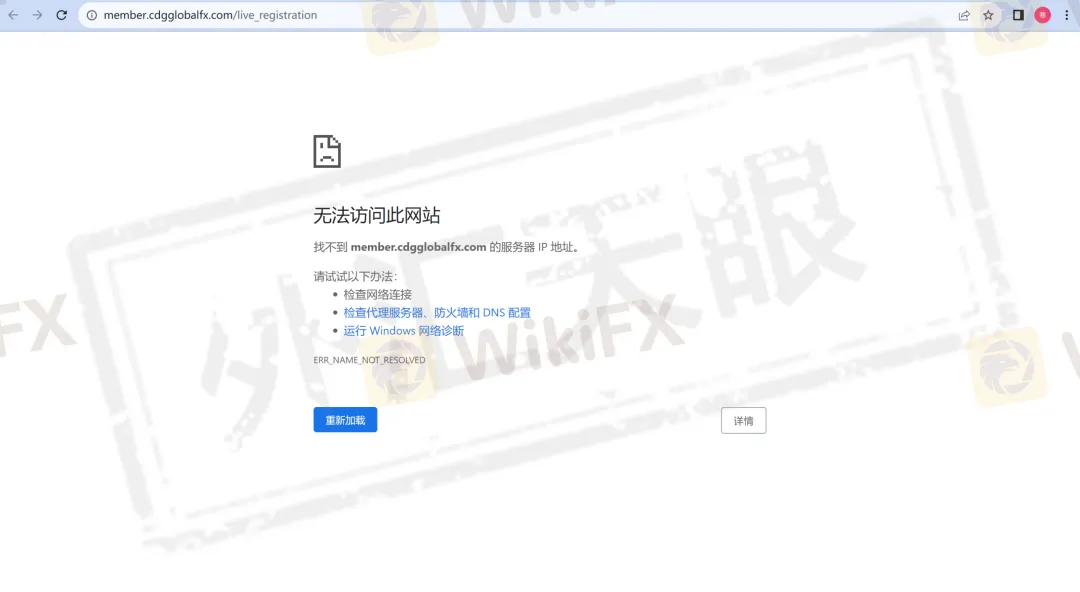Open the 详情 details button
This screenshot has height=592, width=1080.
point(743,420)
